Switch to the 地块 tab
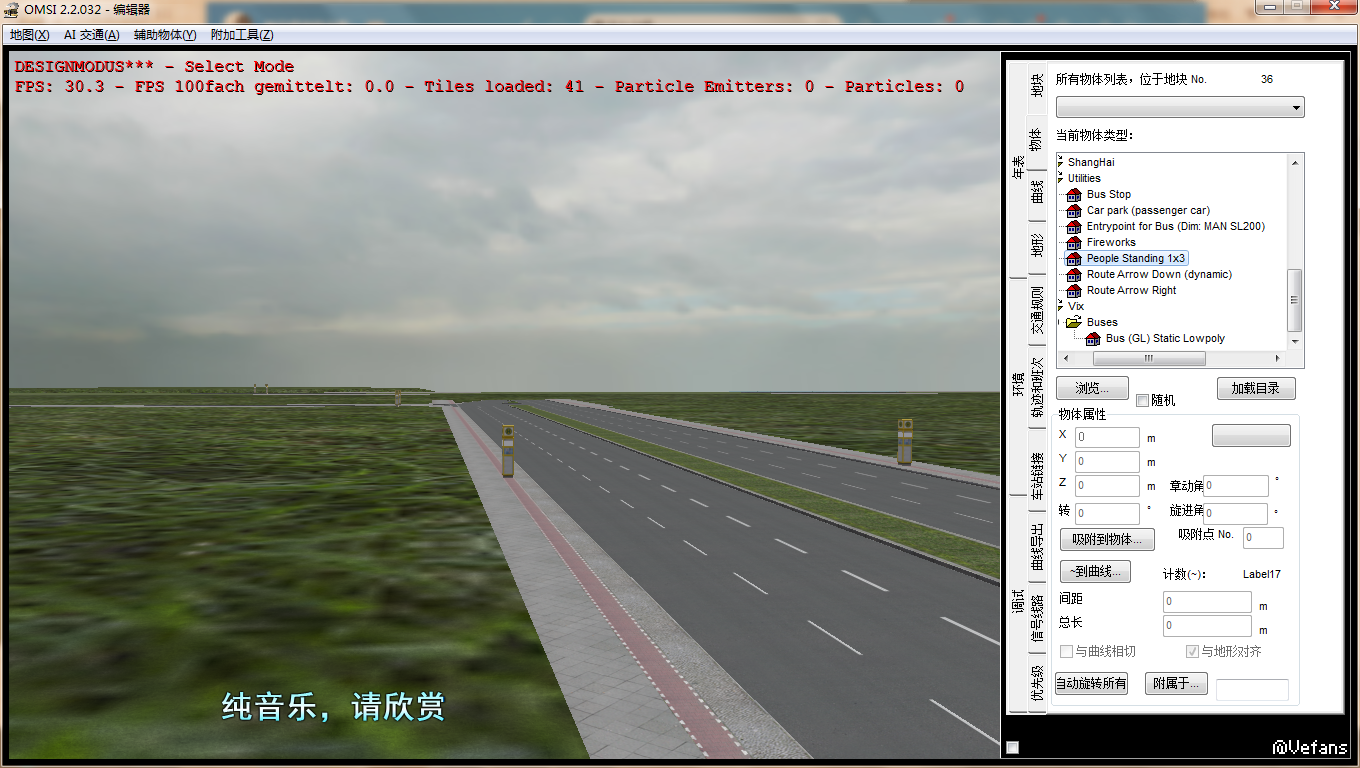Viewport: 1360px width, 768px height. click(x=1037, y=86)
